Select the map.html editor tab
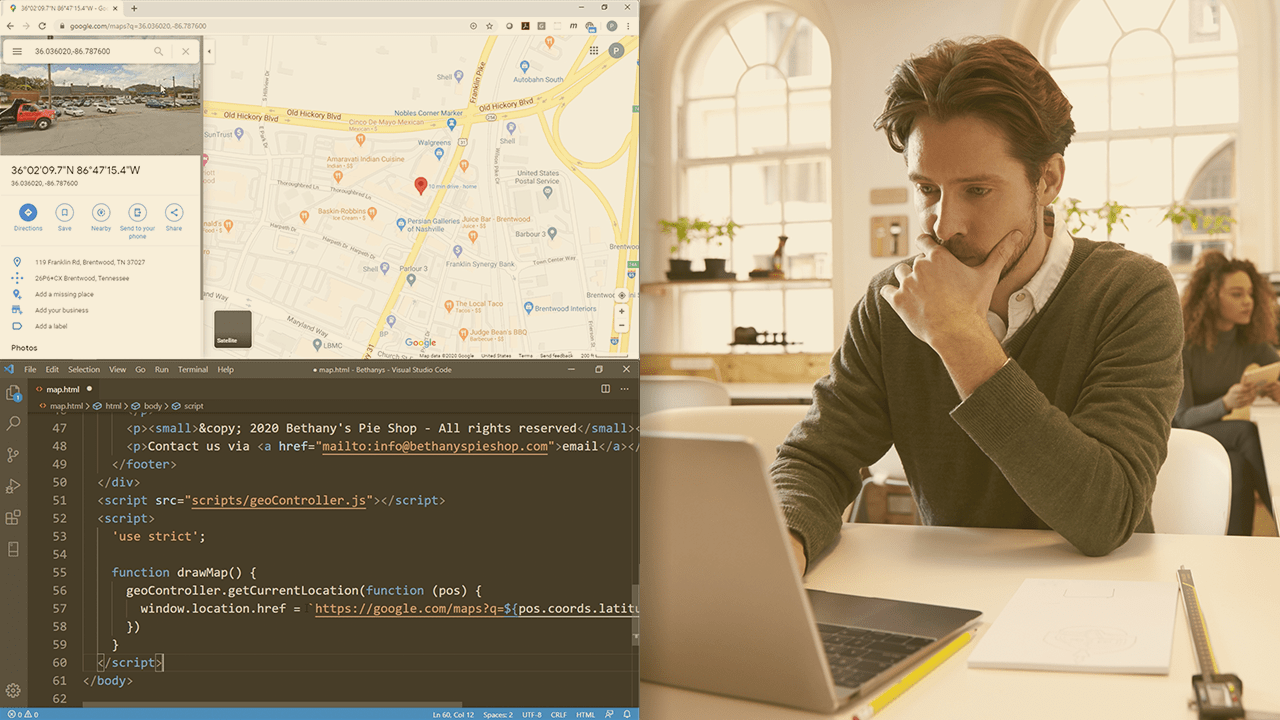This screenshot has width=1280, height=720. (62, 389)
